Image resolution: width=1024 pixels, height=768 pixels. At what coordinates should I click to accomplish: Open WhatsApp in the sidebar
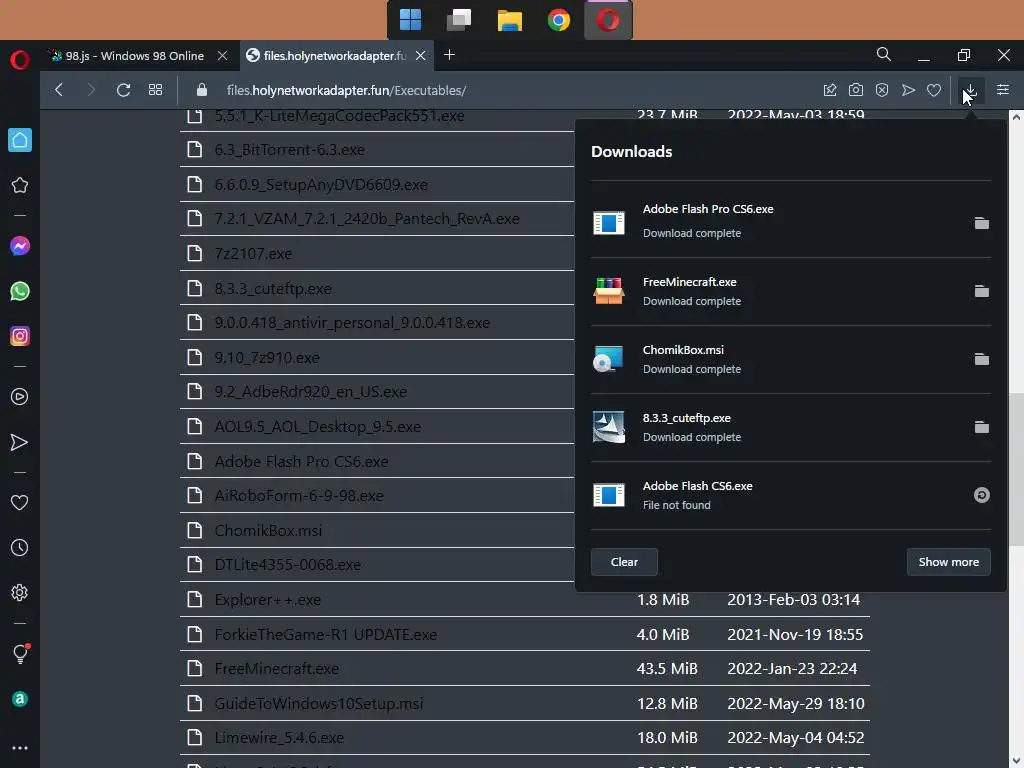coord(20,291)
